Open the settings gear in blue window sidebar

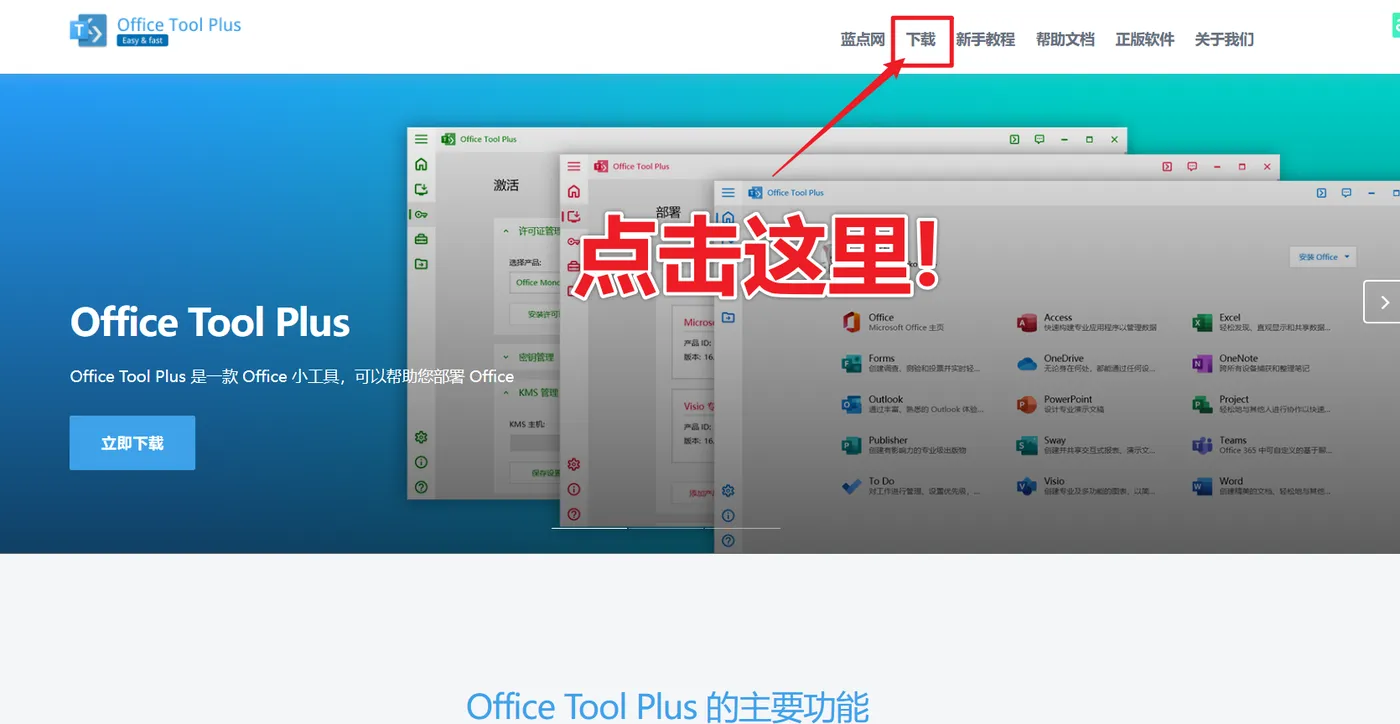click(728, 491)
